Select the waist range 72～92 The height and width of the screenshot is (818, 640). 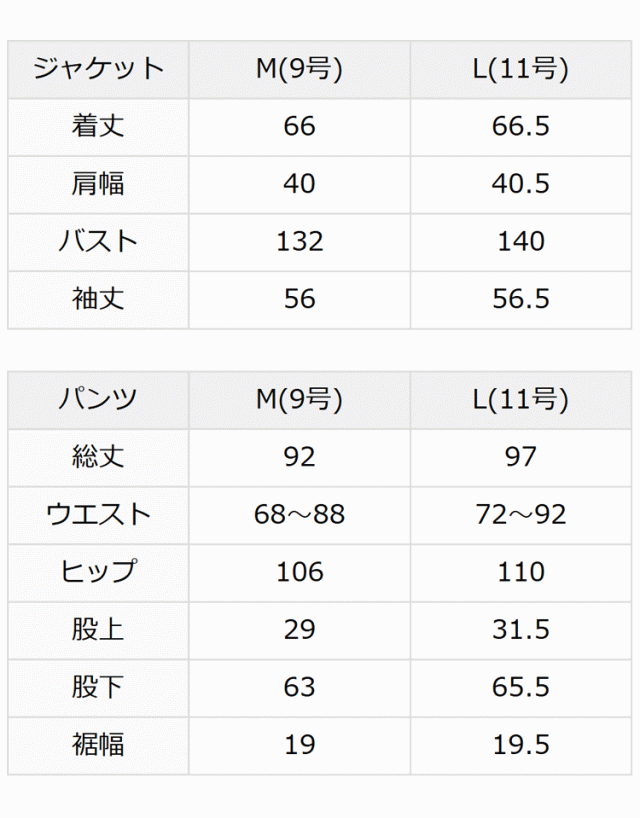(521, 514)
